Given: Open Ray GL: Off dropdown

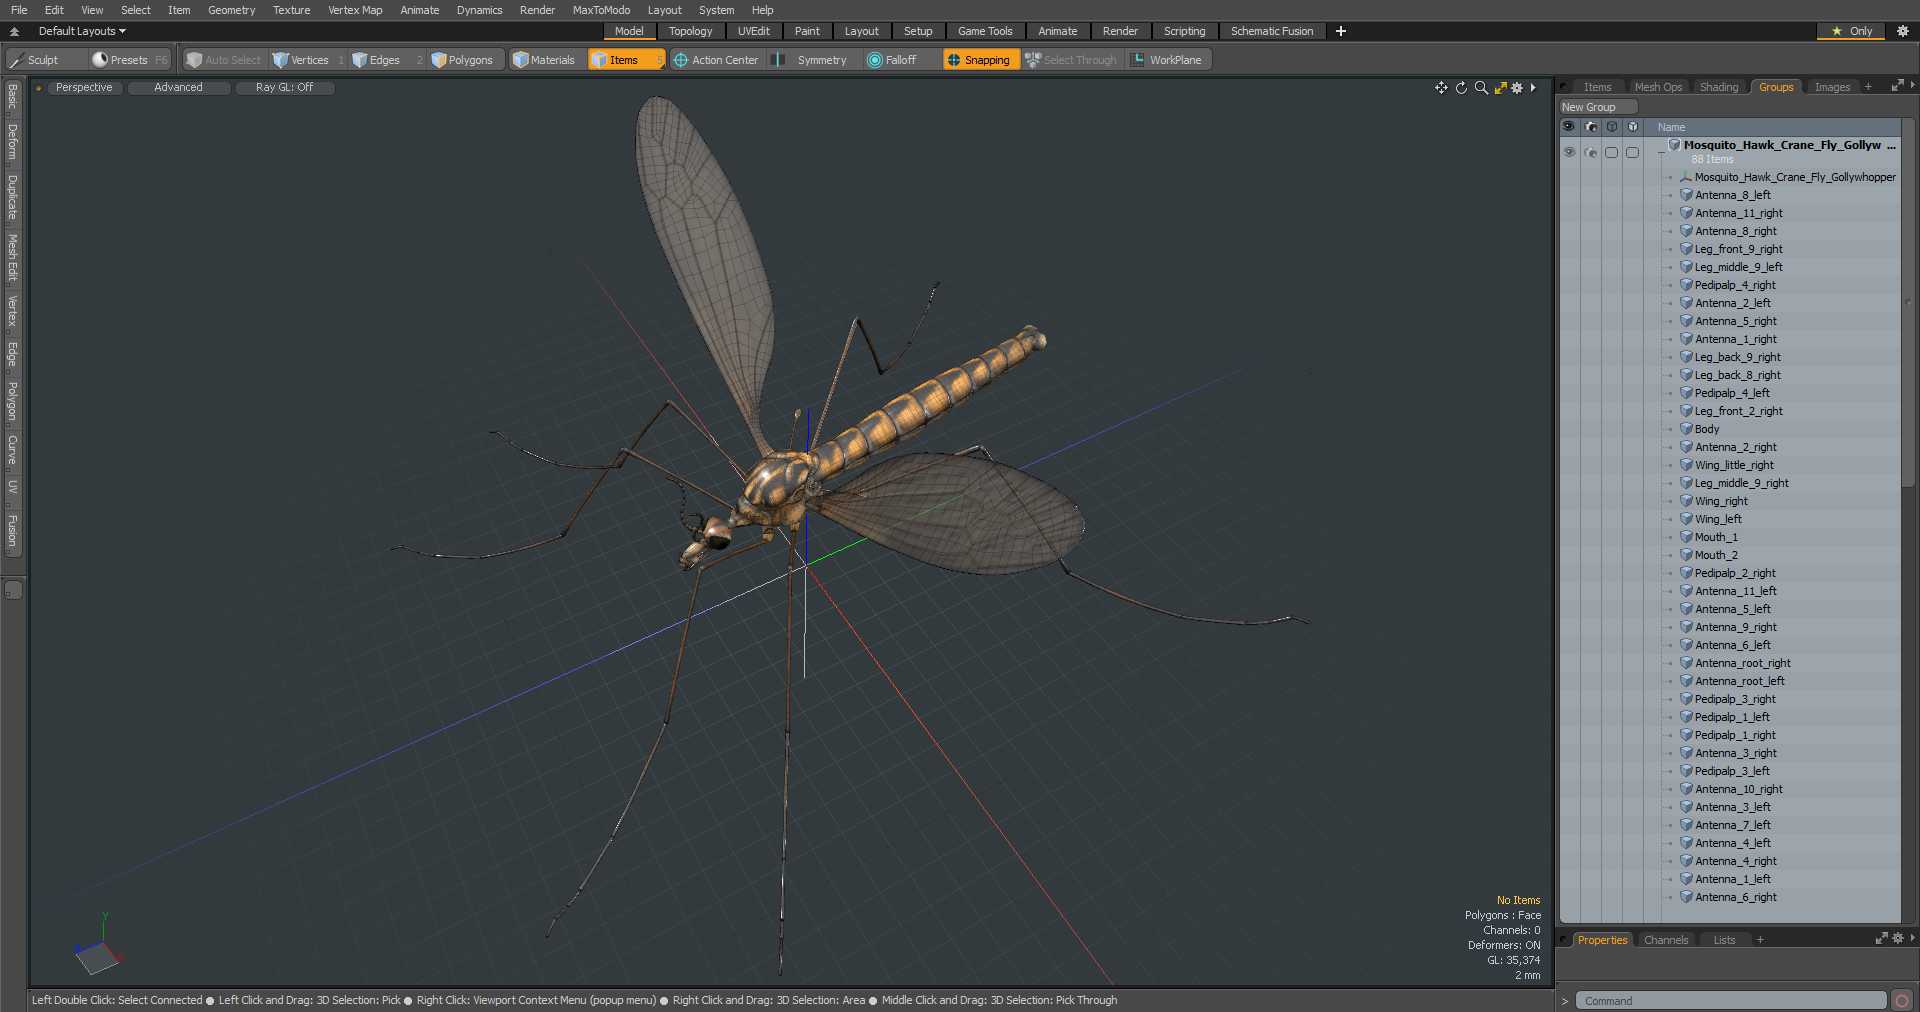Looking at the screenshot, I should pyautogui.click(x=284, y=88).
